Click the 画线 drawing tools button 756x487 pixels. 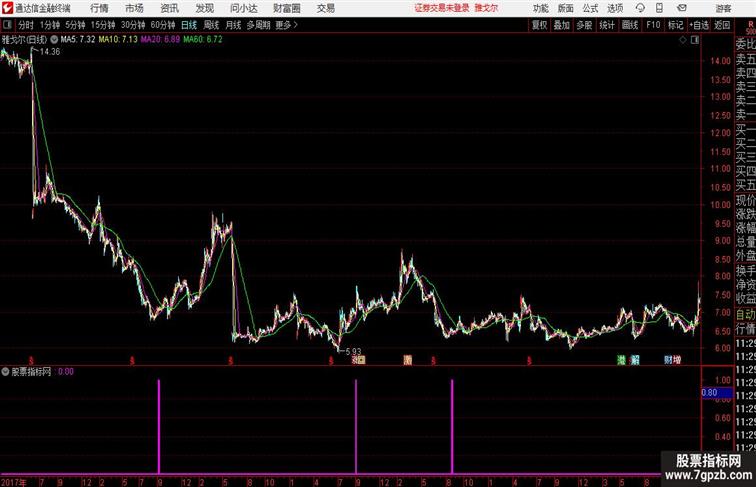[630, 25]
